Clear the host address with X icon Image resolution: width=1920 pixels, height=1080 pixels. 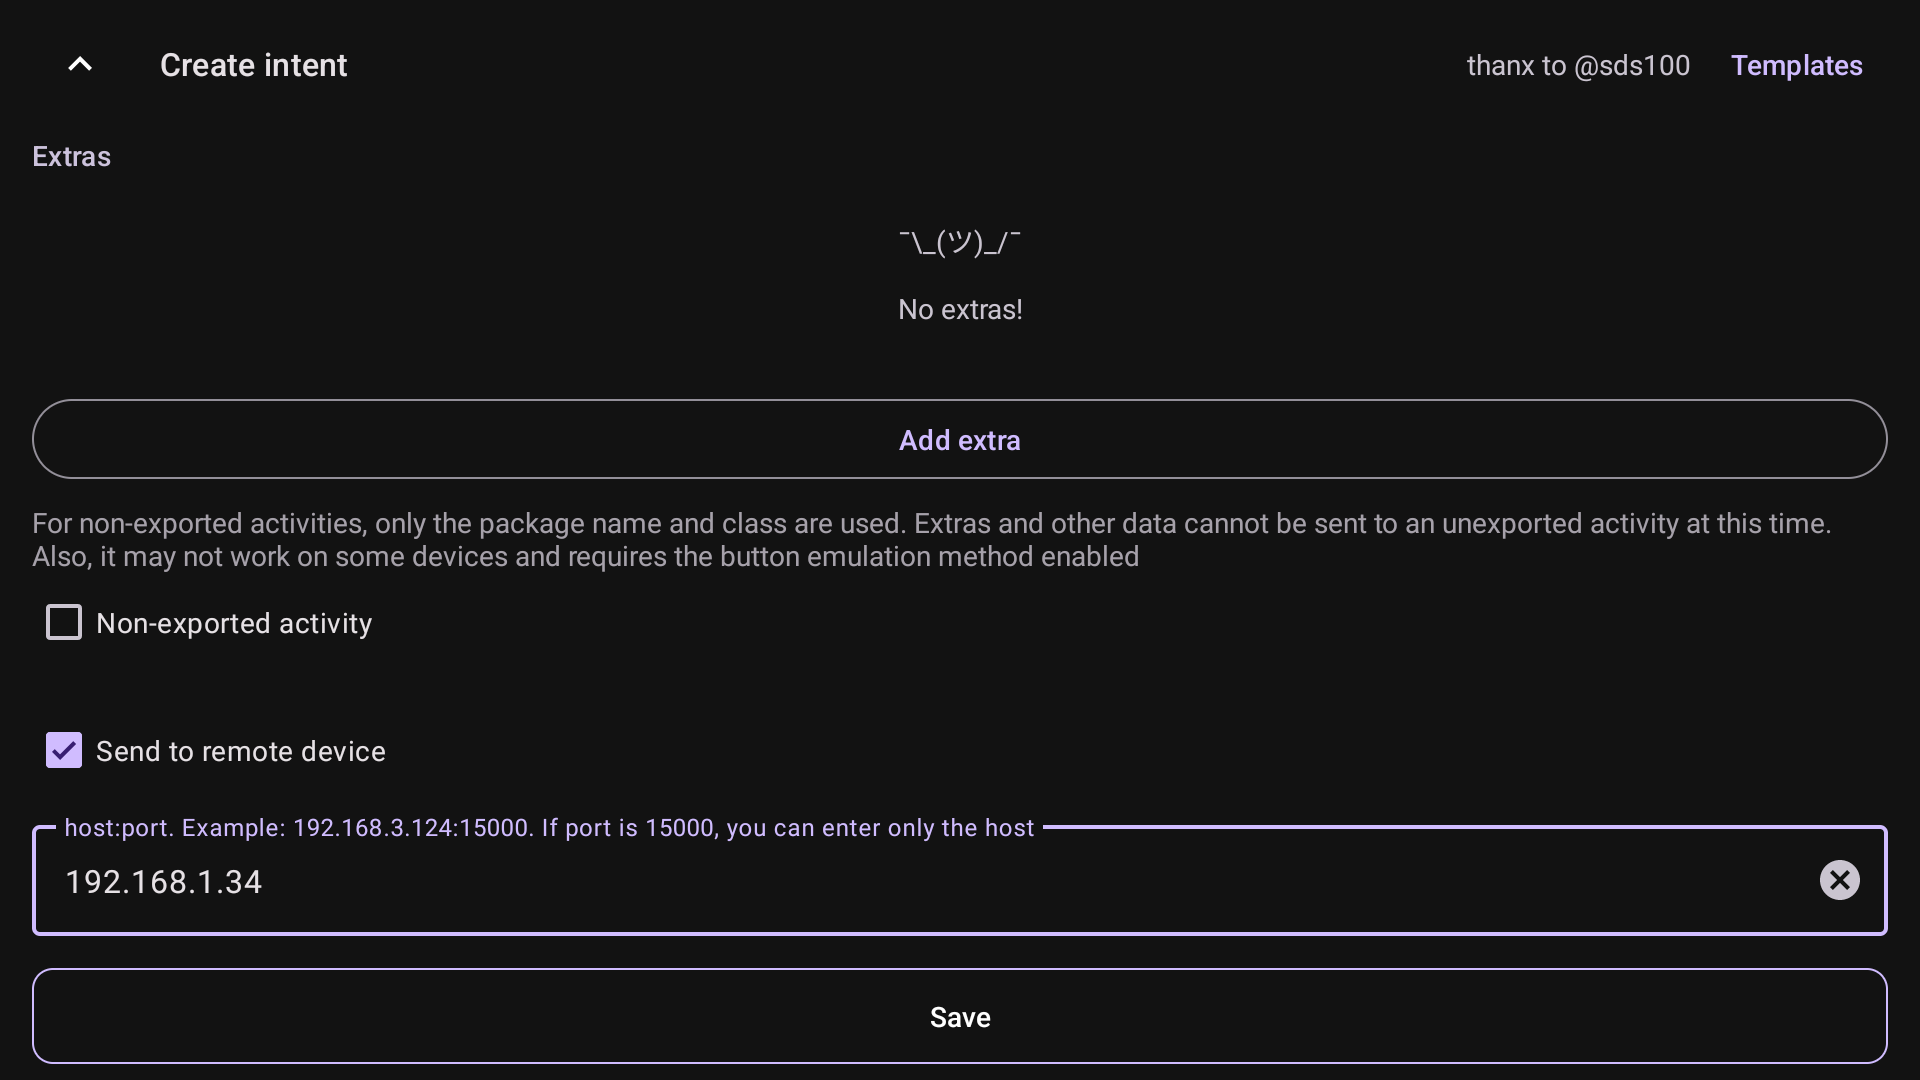click(1838, 880)
